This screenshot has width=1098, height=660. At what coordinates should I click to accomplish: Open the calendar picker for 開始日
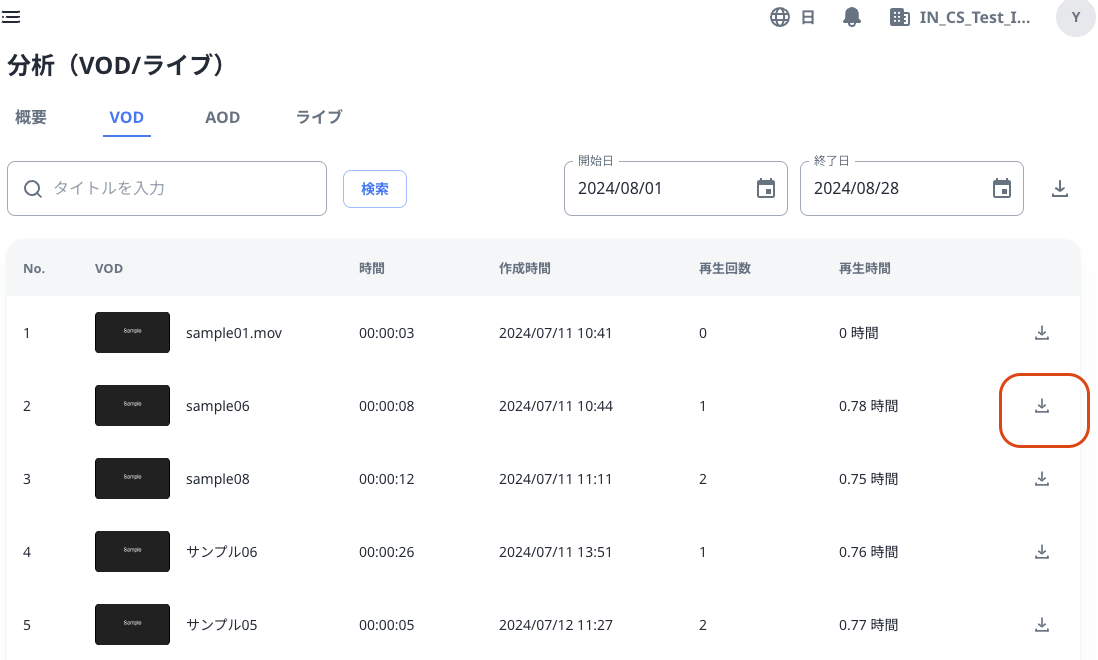(x=767, y=188)
